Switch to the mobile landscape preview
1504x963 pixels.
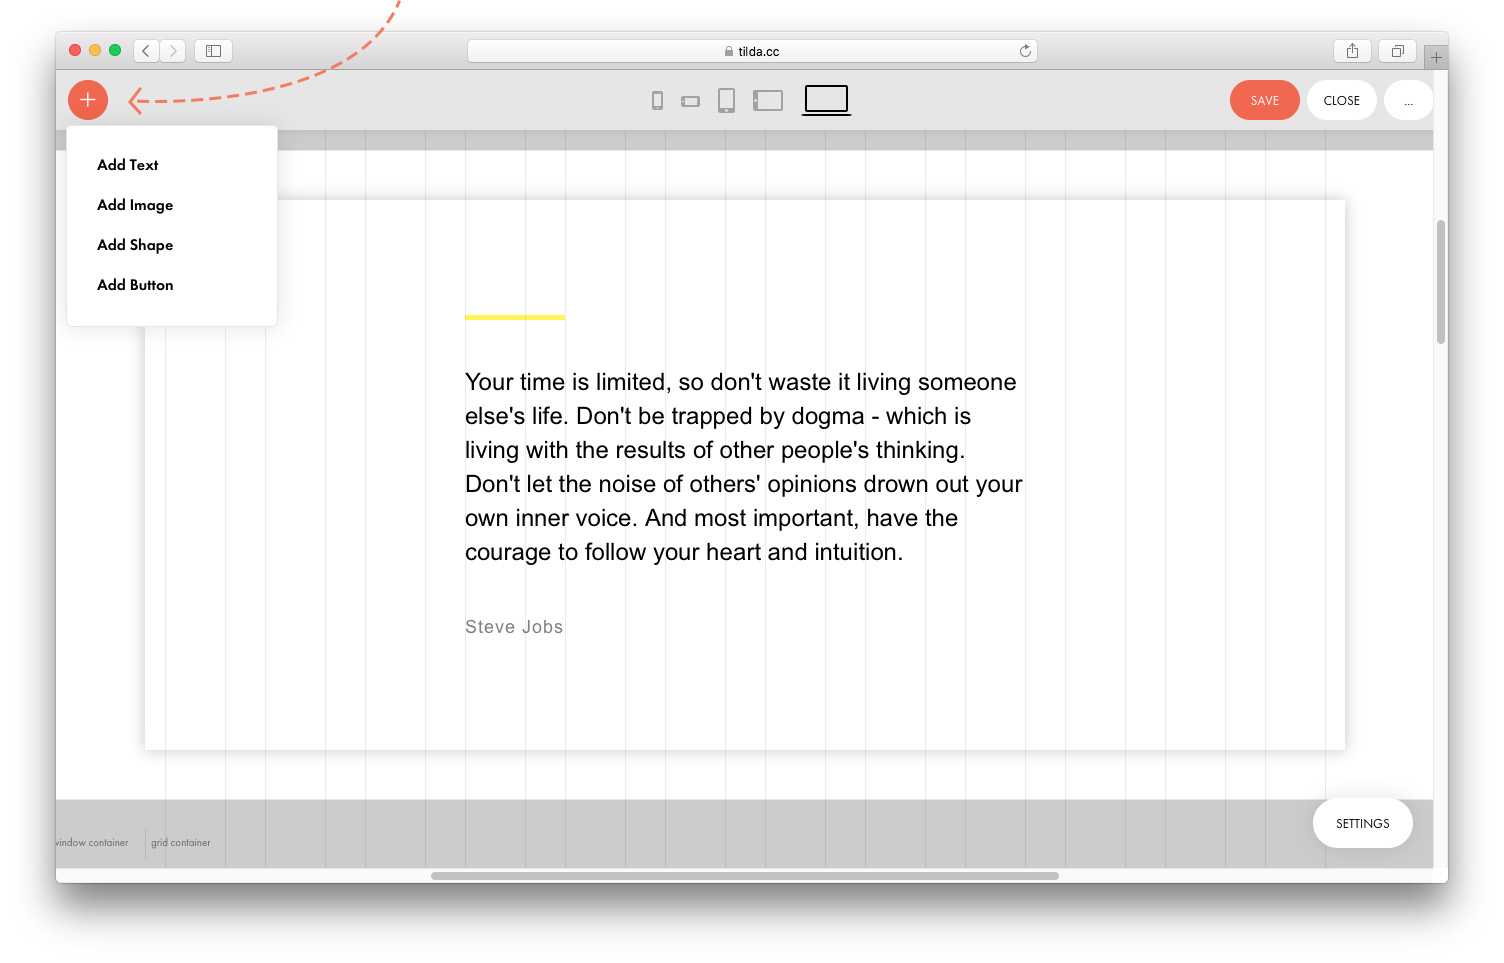click(x=690, y=101)
